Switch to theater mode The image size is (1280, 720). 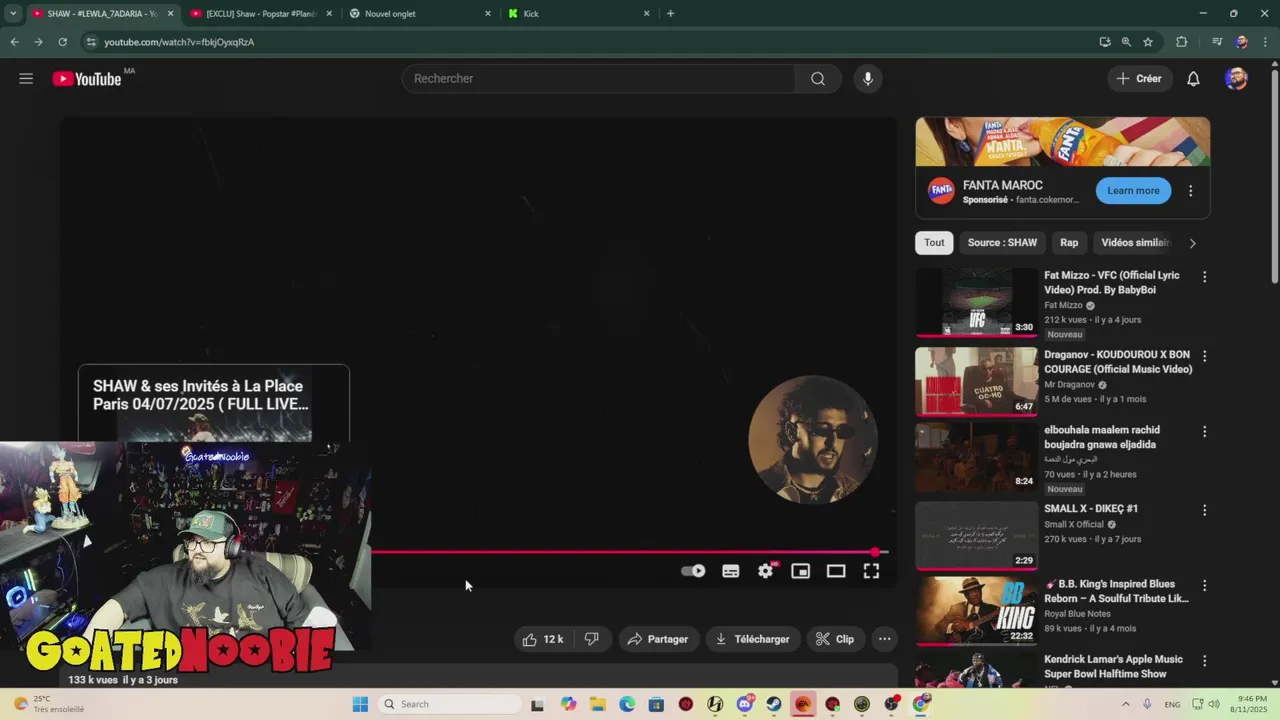tap(836, 571)
